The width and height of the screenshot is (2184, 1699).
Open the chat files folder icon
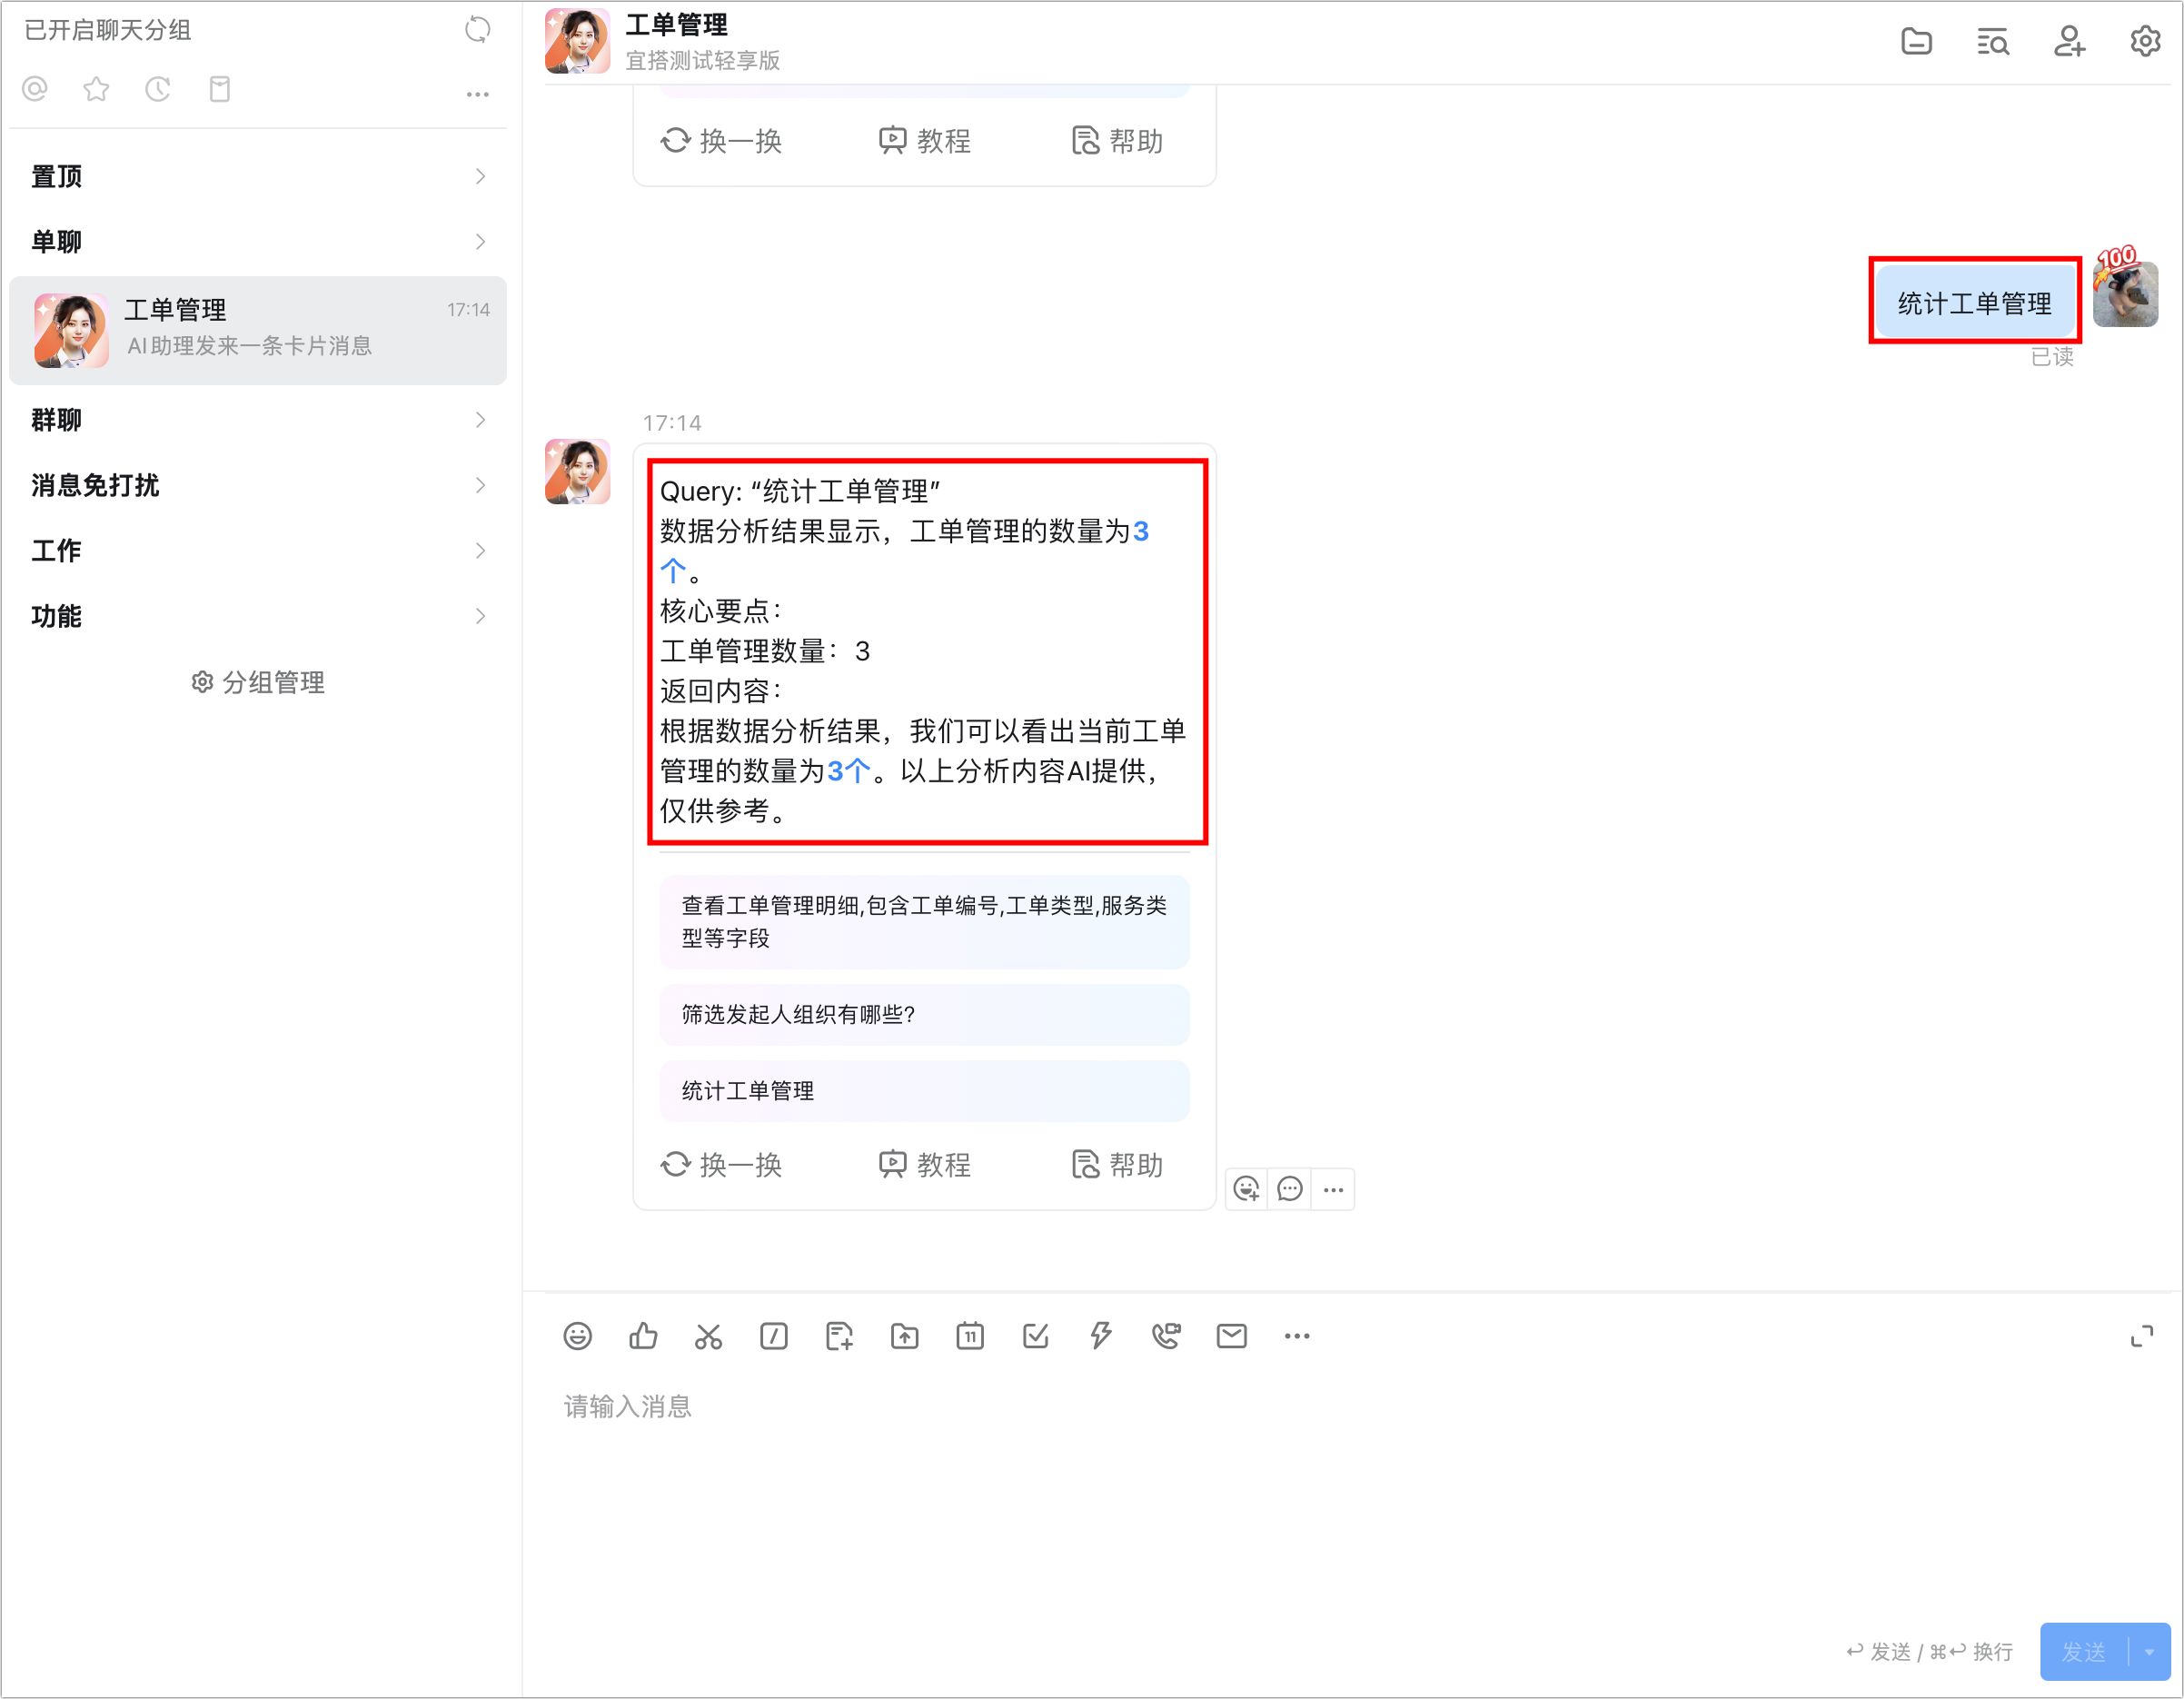coord(1915,42)
